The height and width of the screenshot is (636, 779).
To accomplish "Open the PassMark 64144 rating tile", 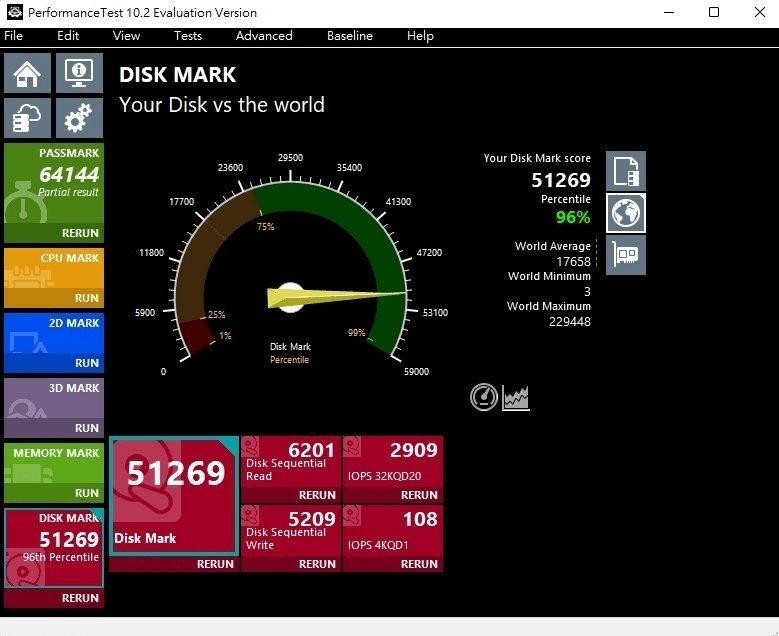I will (x=54, y=184).
